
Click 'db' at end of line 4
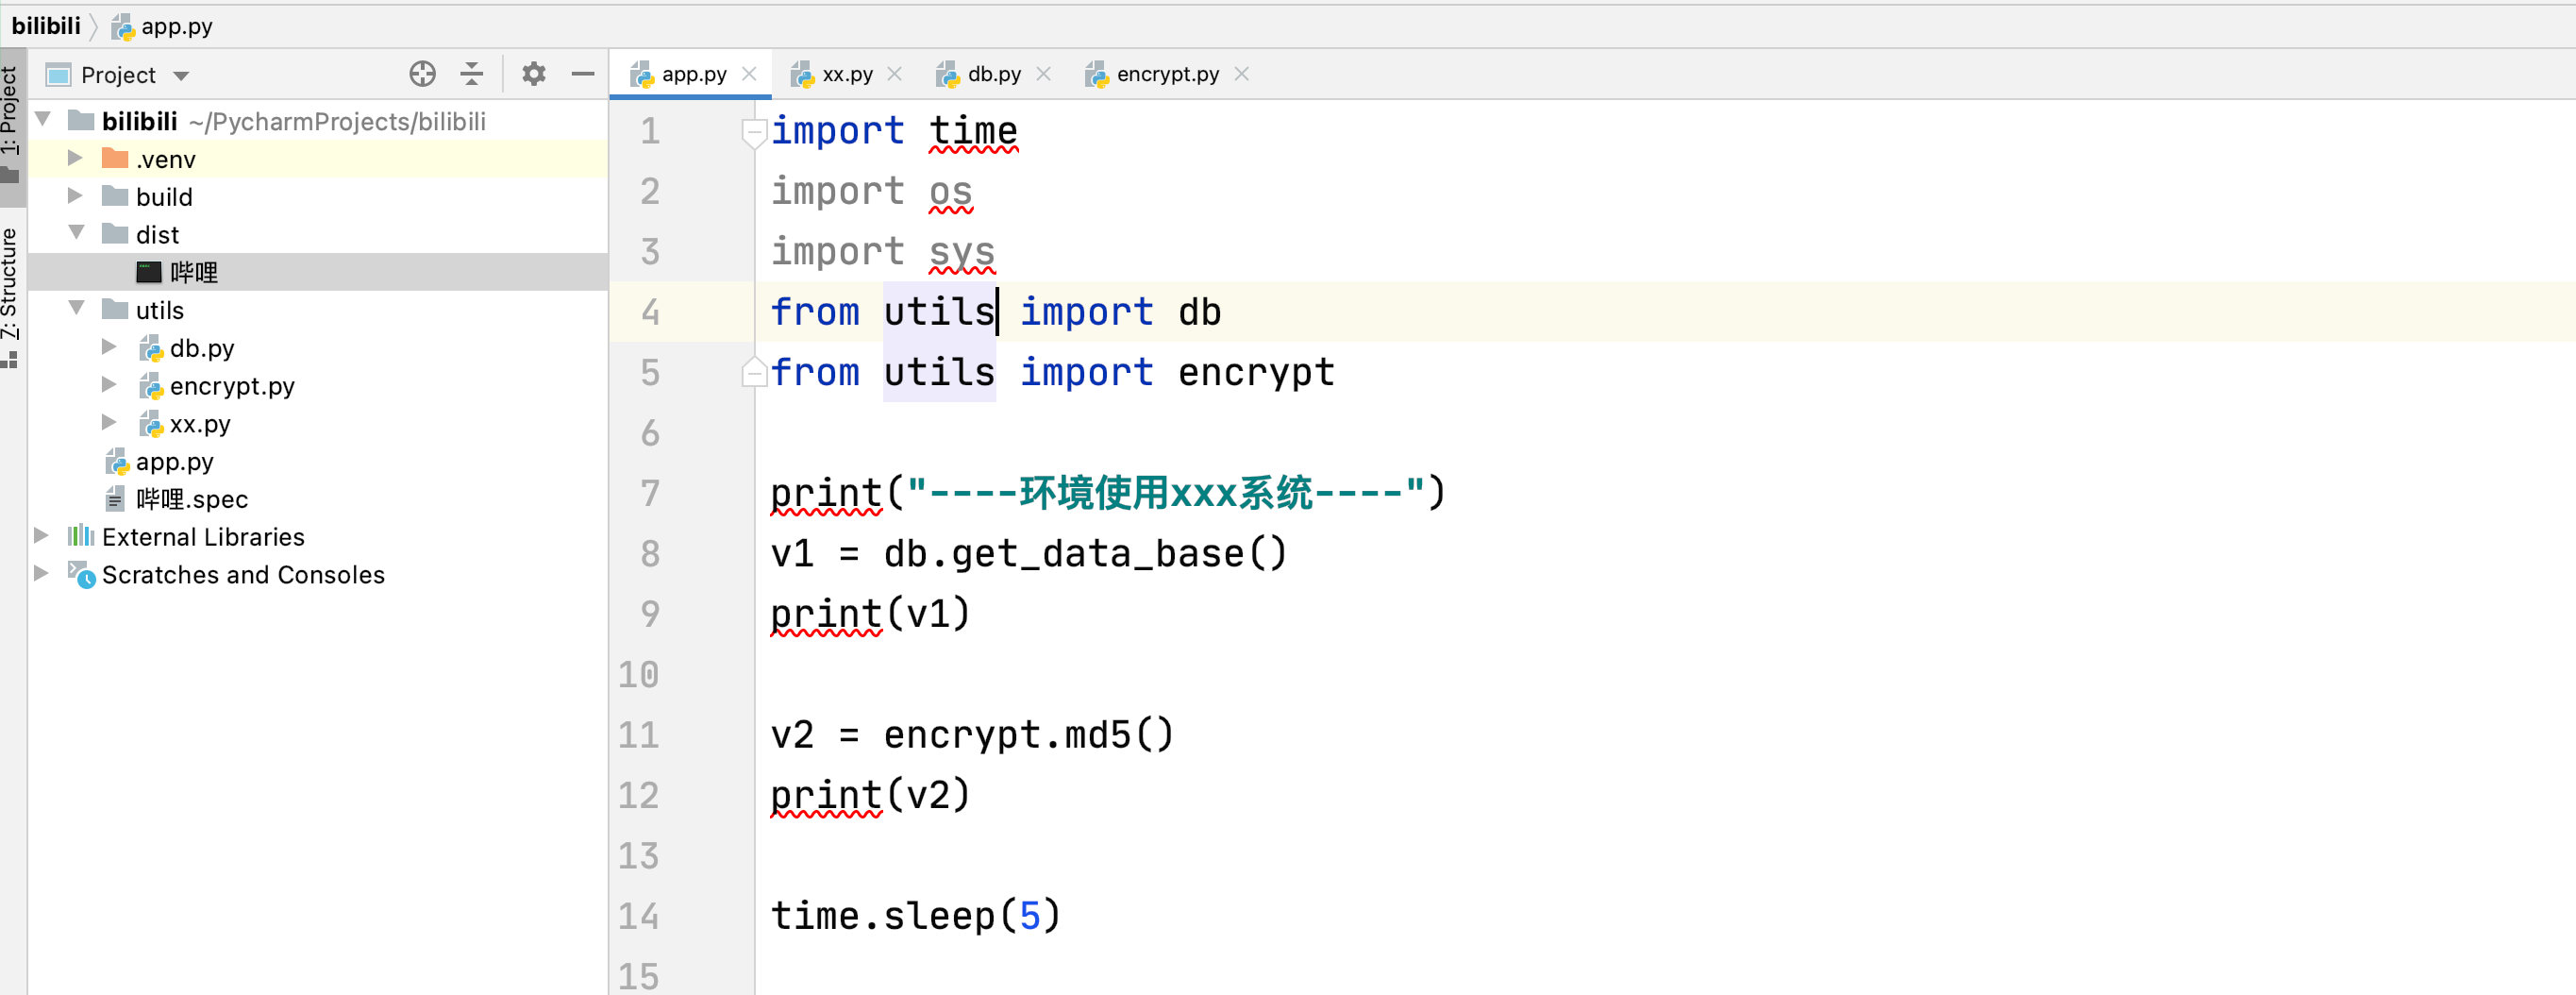(1199, 312)
